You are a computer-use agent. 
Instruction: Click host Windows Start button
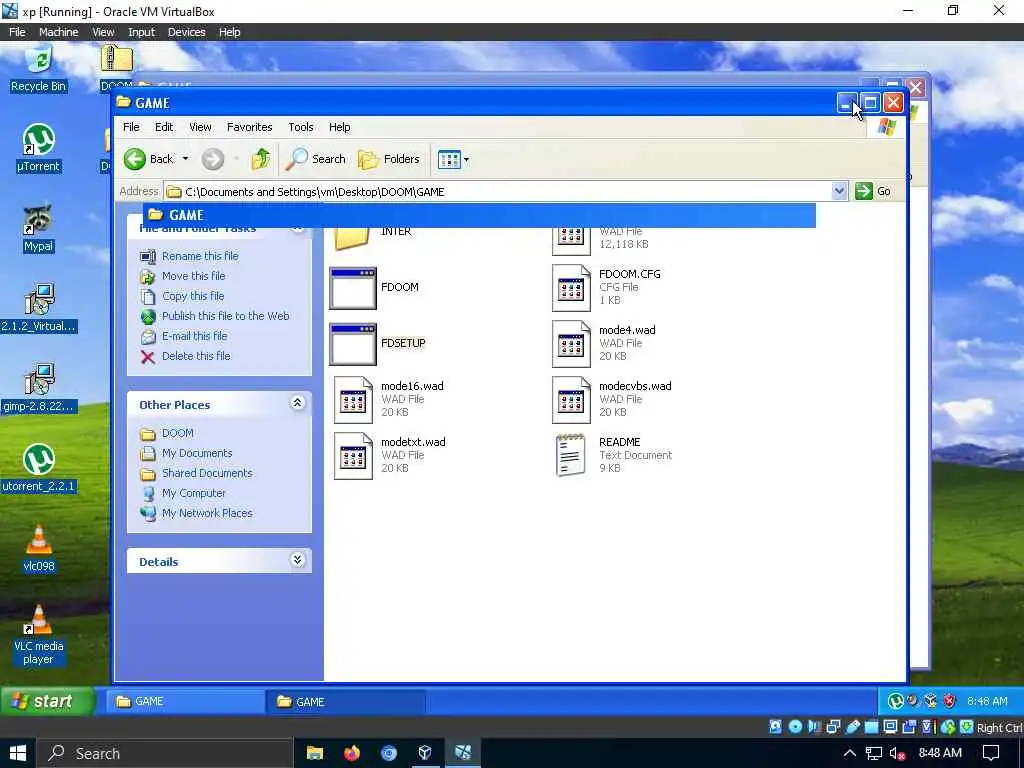[17, 754]
